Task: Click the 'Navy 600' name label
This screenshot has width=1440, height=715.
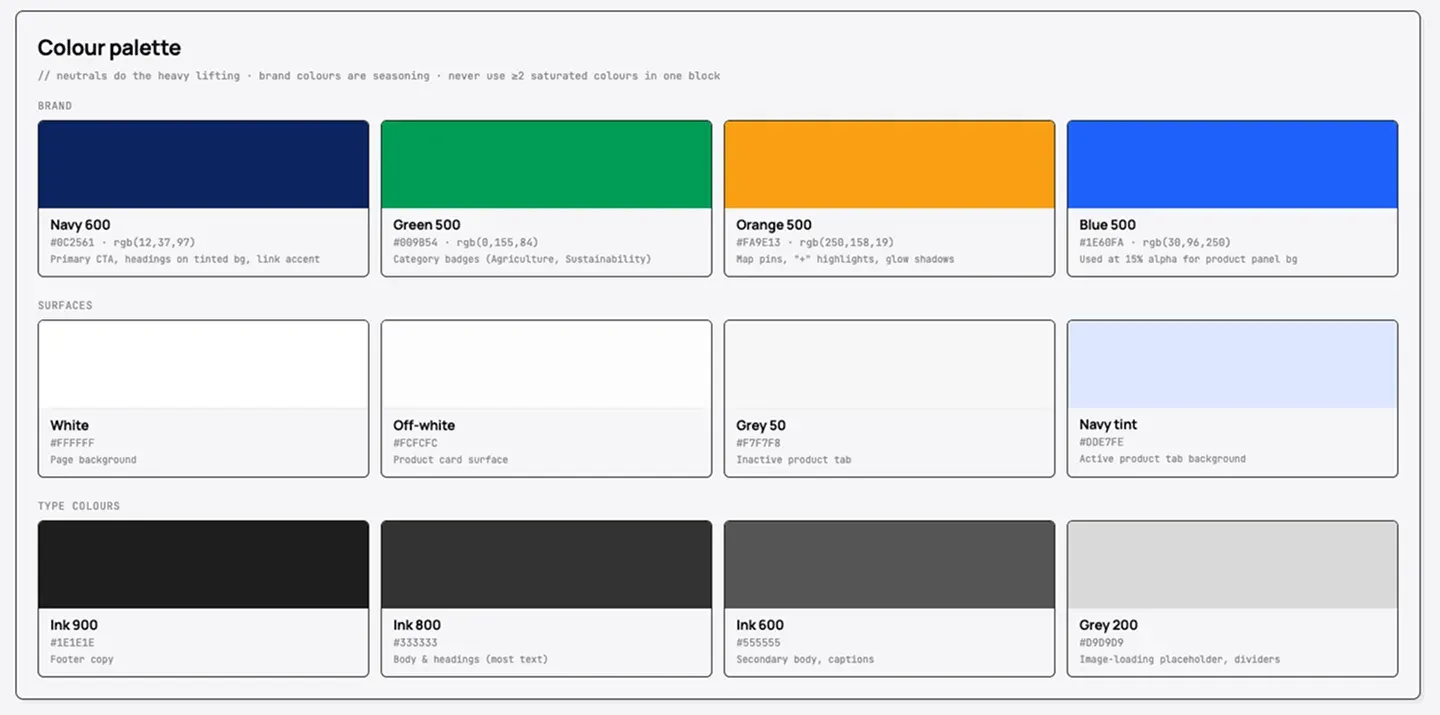Action: (x=80, y=225)
